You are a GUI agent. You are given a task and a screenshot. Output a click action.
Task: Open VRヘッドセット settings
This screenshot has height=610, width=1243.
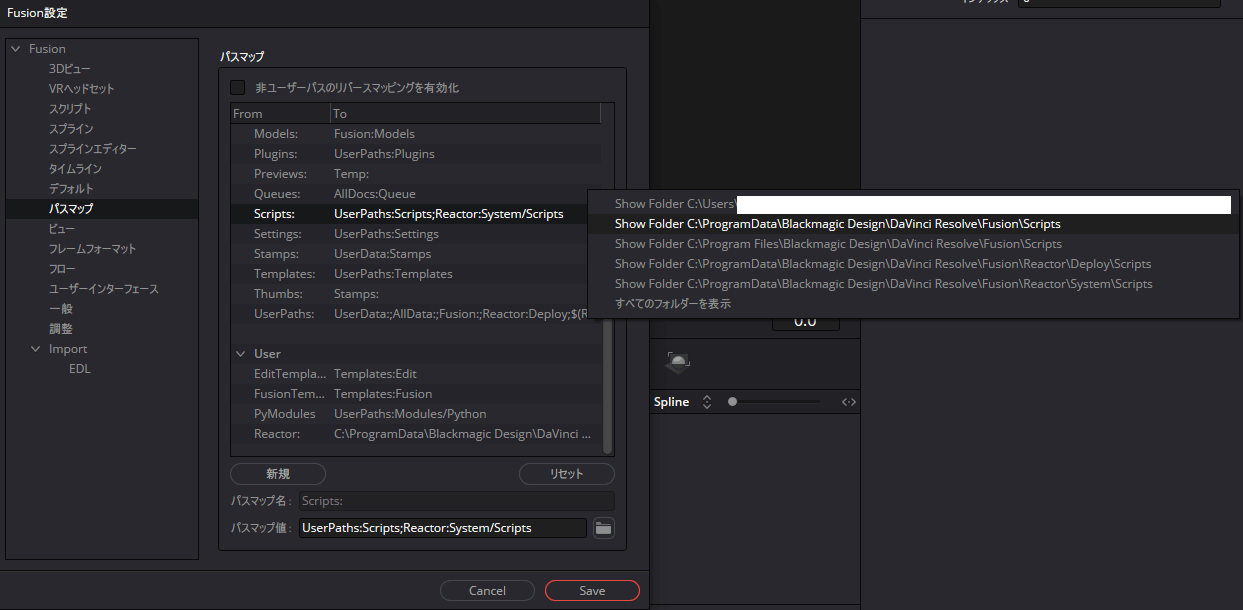pyautogui.click(x=82, y=89)
